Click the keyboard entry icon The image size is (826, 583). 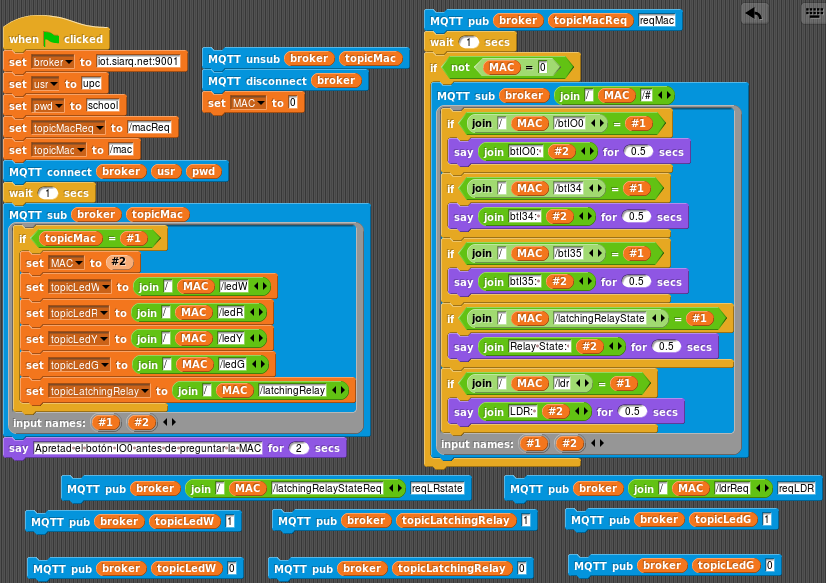[813, 13]
